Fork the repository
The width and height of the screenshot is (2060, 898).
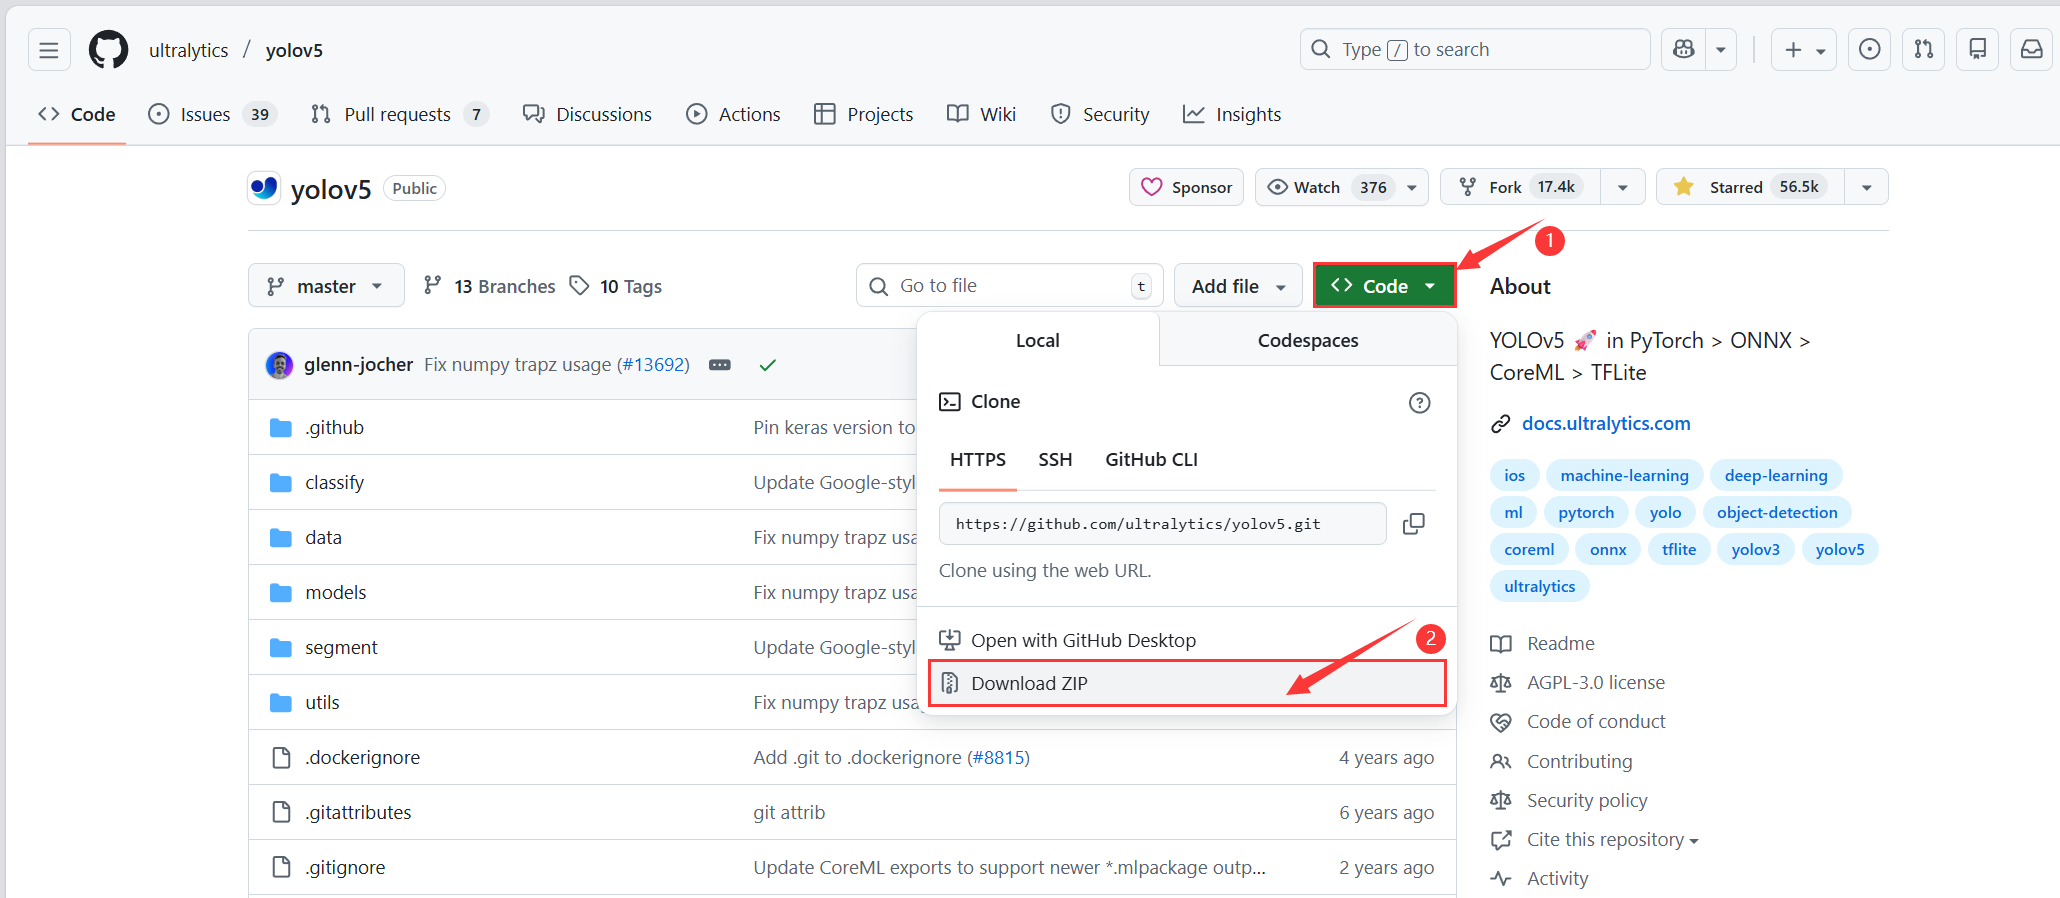pos(1520,187)
